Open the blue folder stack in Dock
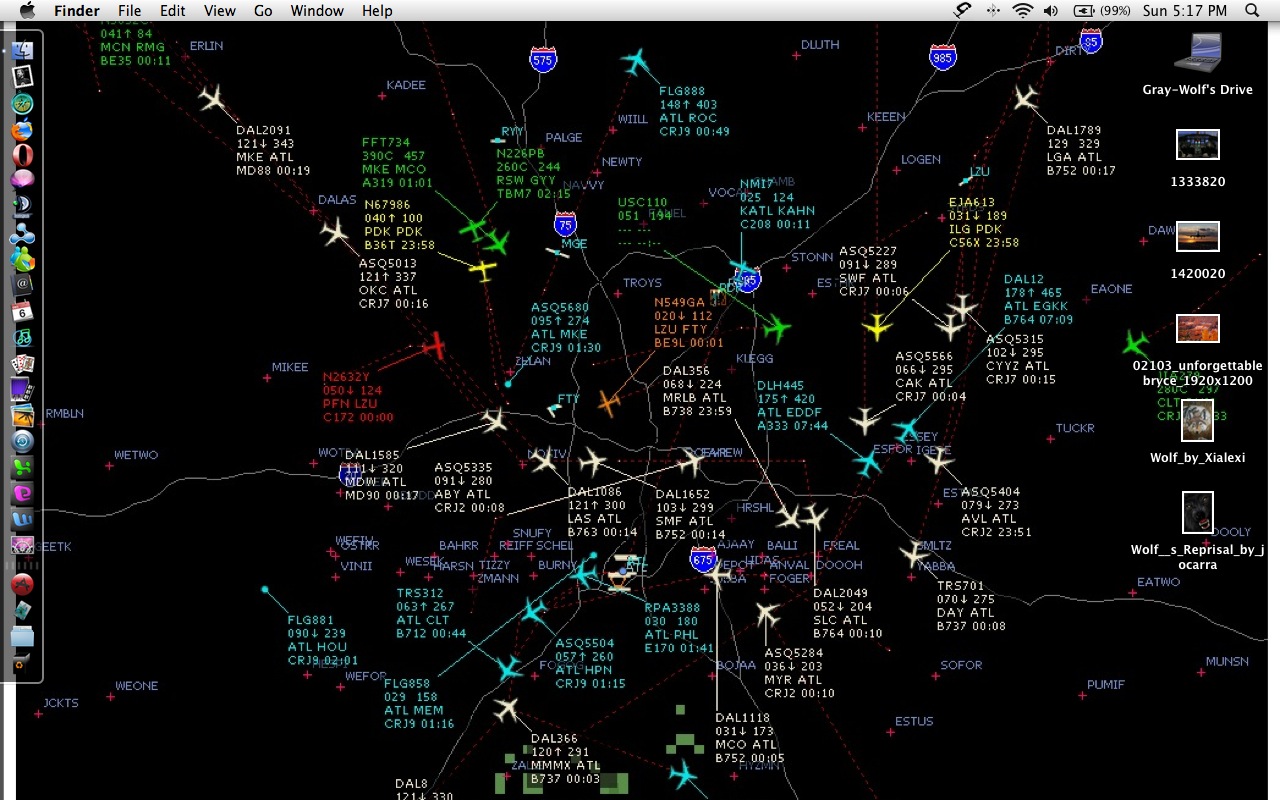The height and width of the screenshot is (800, 1280). point(22,636)
